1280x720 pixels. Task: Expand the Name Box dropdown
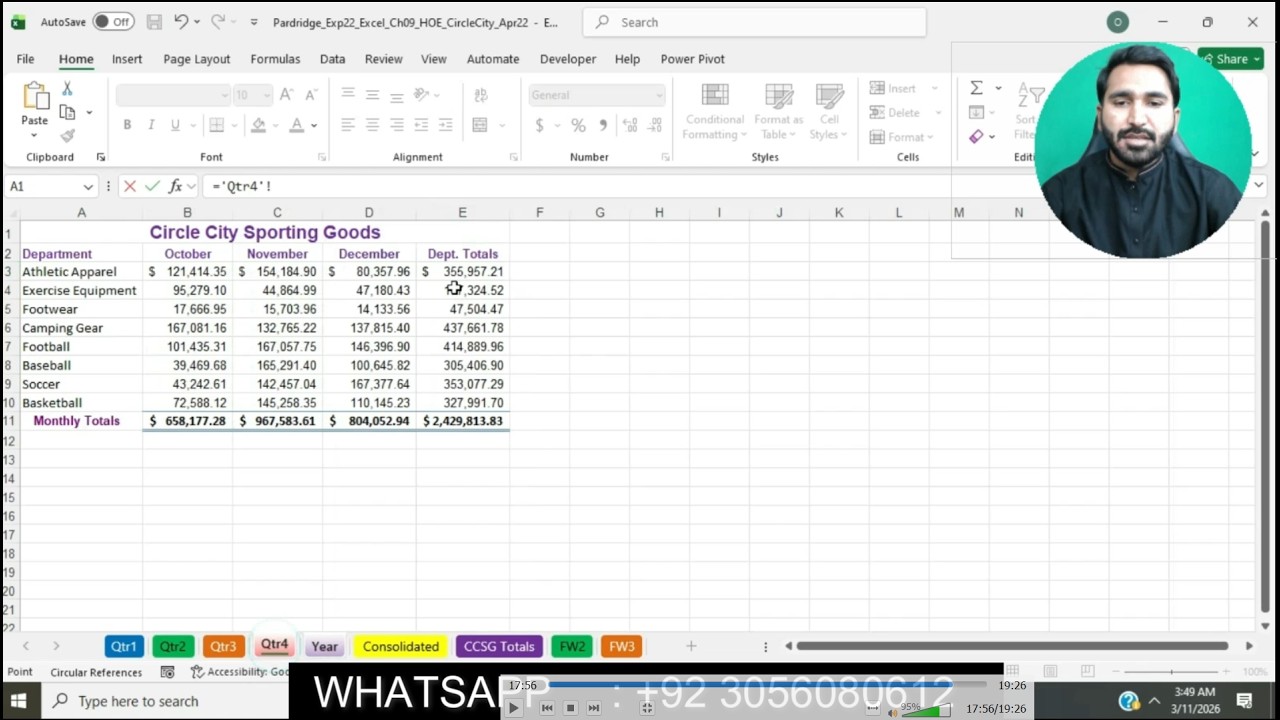point(88,186)
